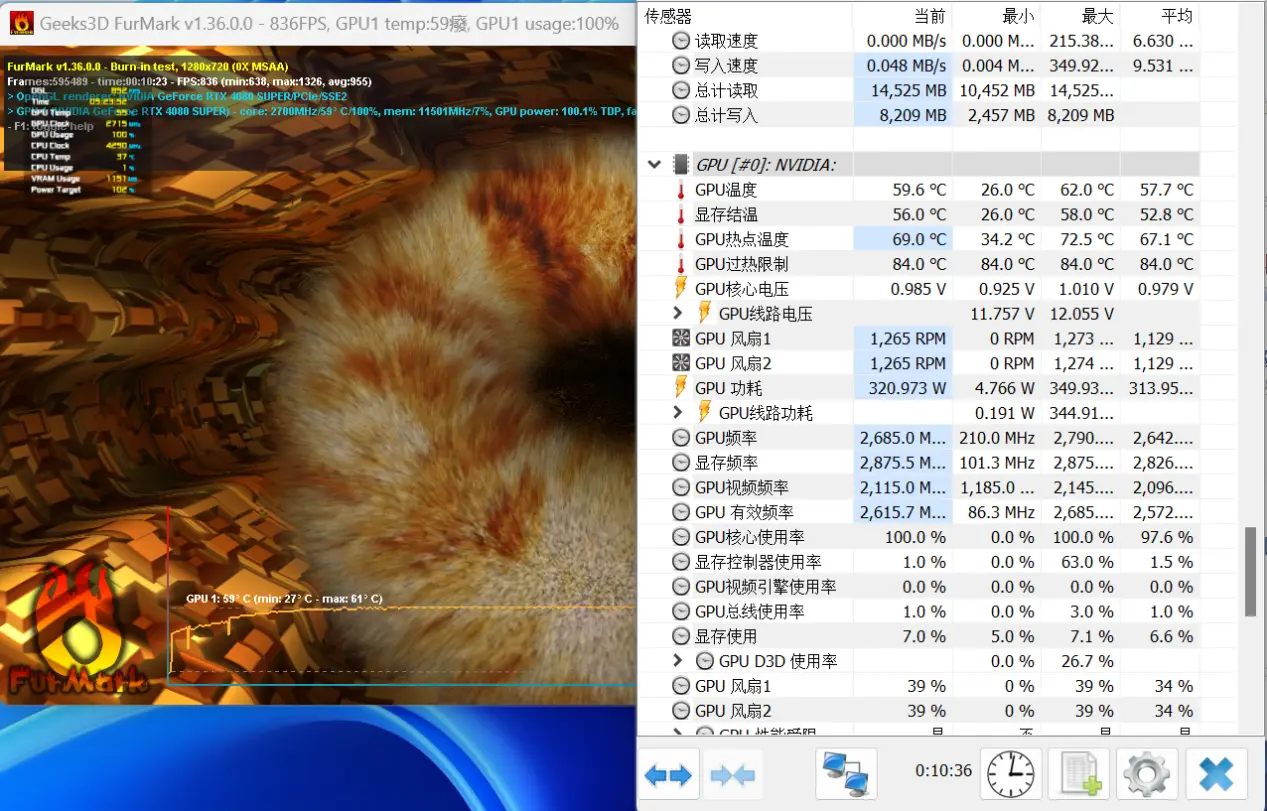The height and width of the screenshot is (811, 1267).
Task: Select the GPU 风扇1 fan icon
Action: click(x=681, y=338)
